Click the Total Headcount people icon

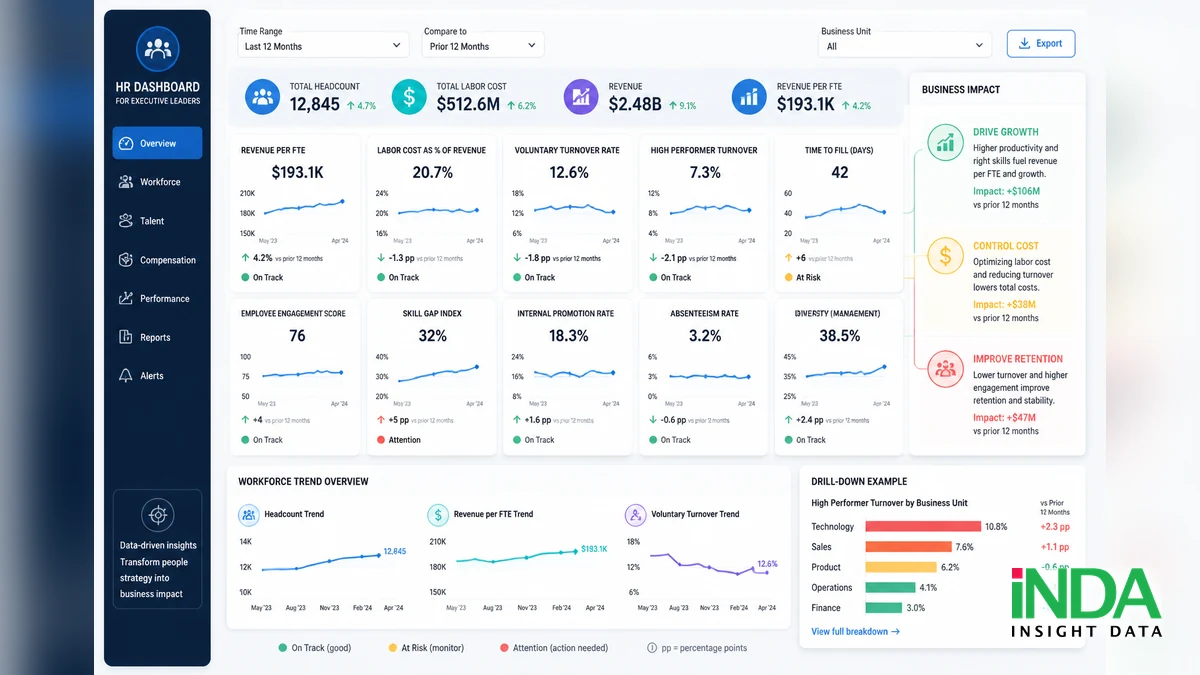(262, 97)
